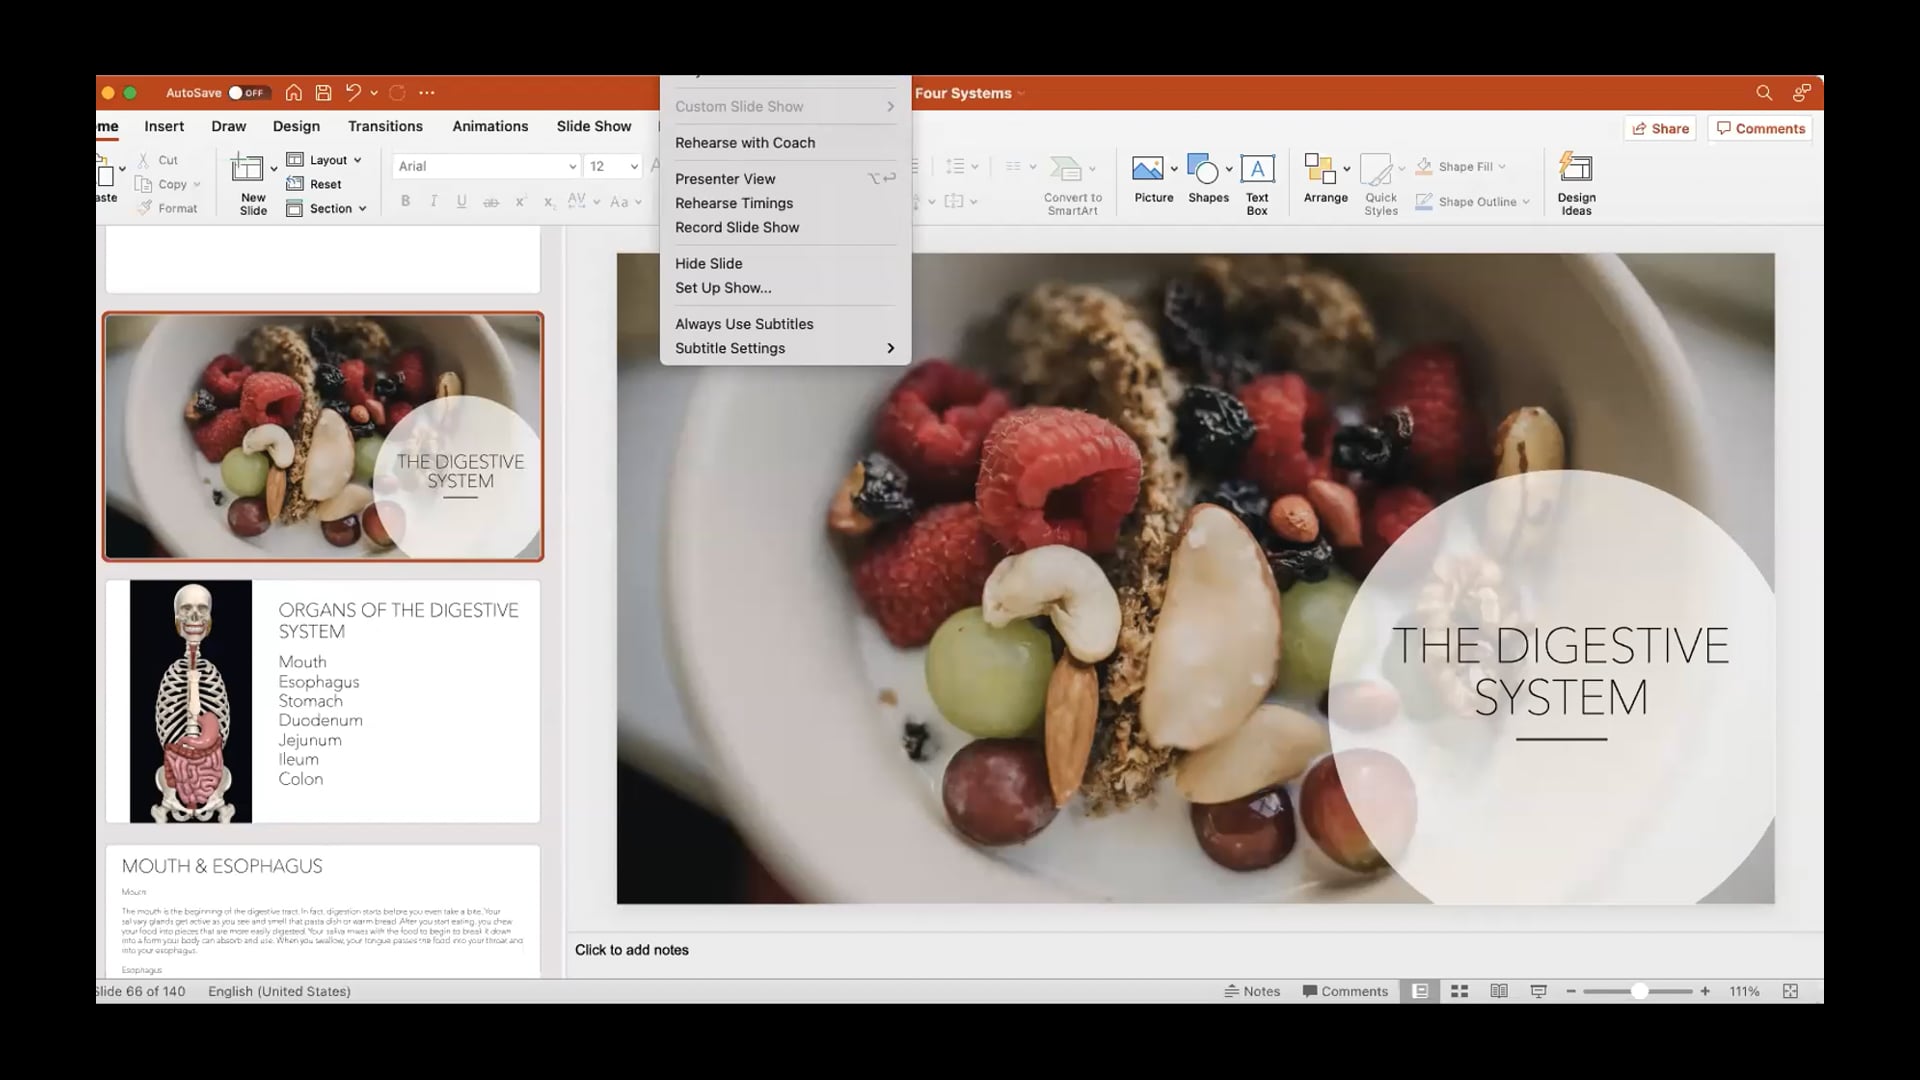Click the Comments button at top right
The image size is (1920, 1080).
tap(1760, 128)
